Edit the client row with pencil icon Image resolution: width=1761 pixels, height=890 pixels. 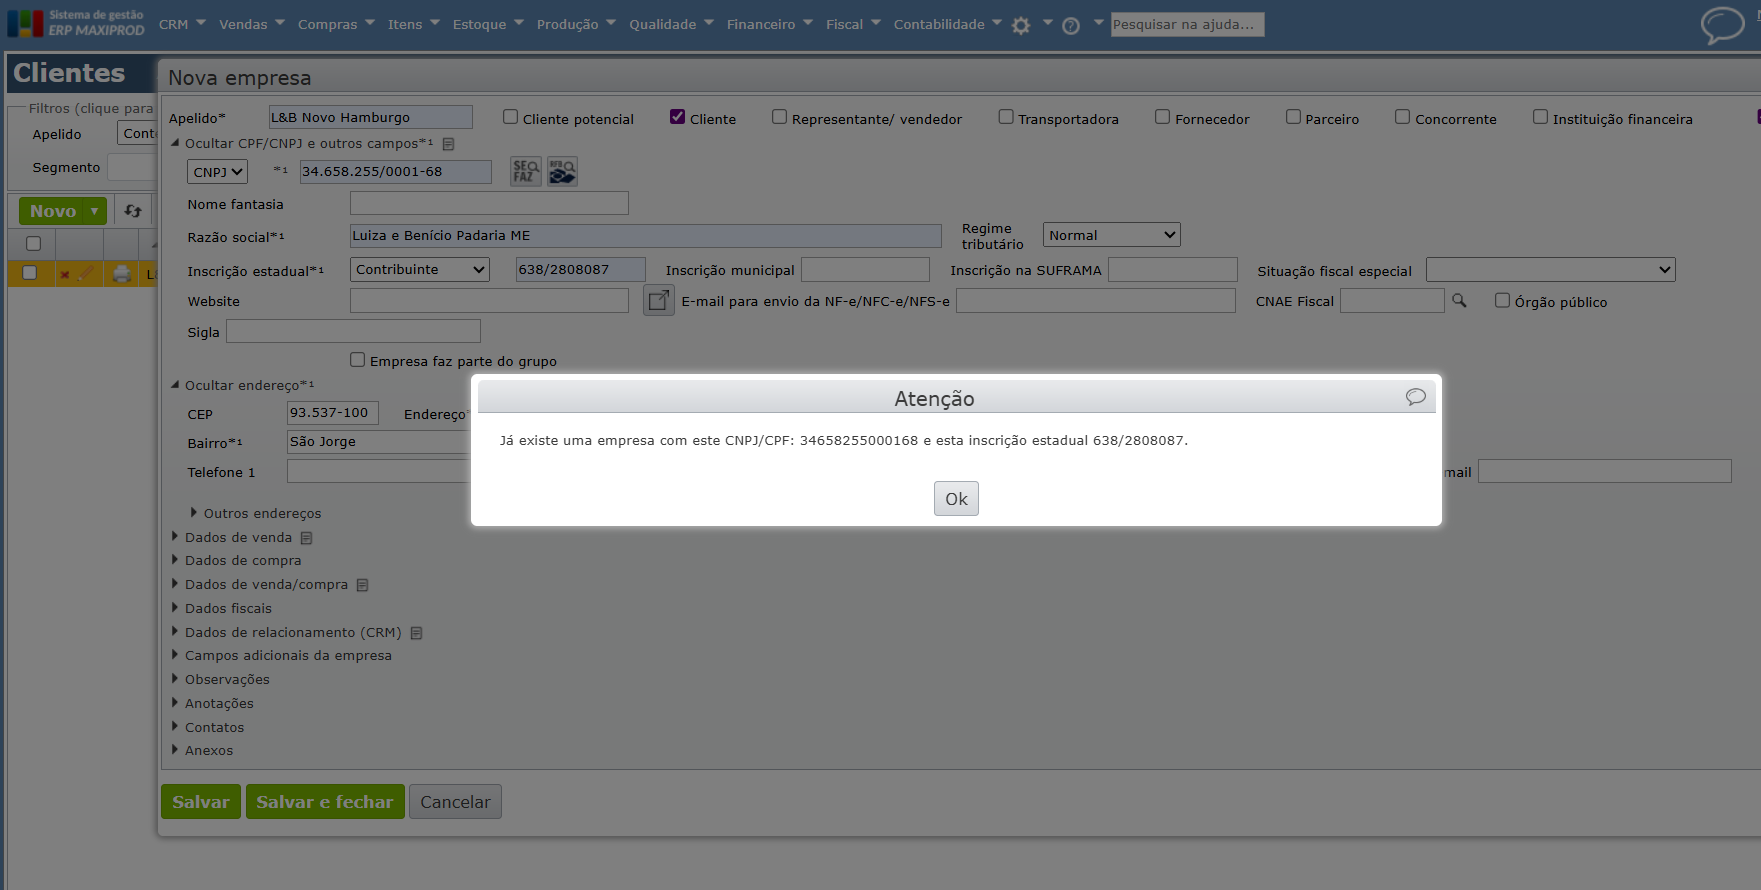click(x=86, y=273)
